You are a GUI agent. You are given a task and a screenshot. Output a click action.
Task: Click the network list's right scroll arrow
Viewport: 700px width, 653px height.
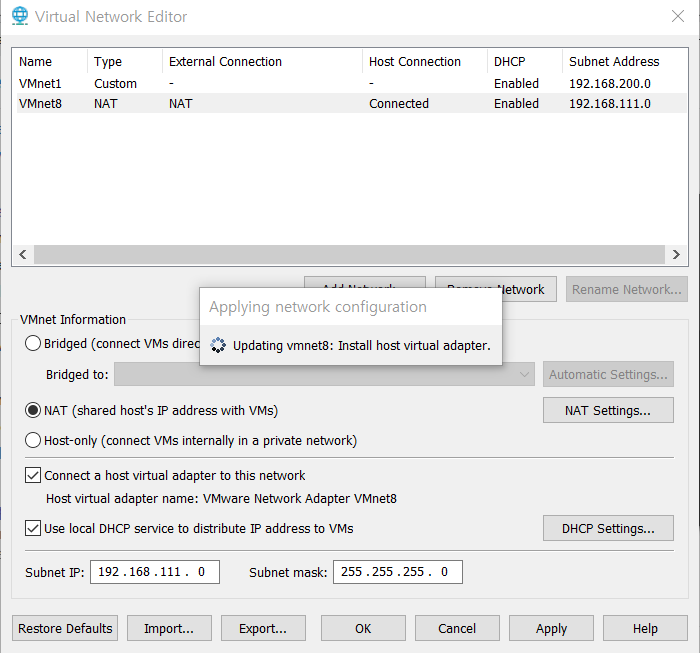tap(676, 254)
